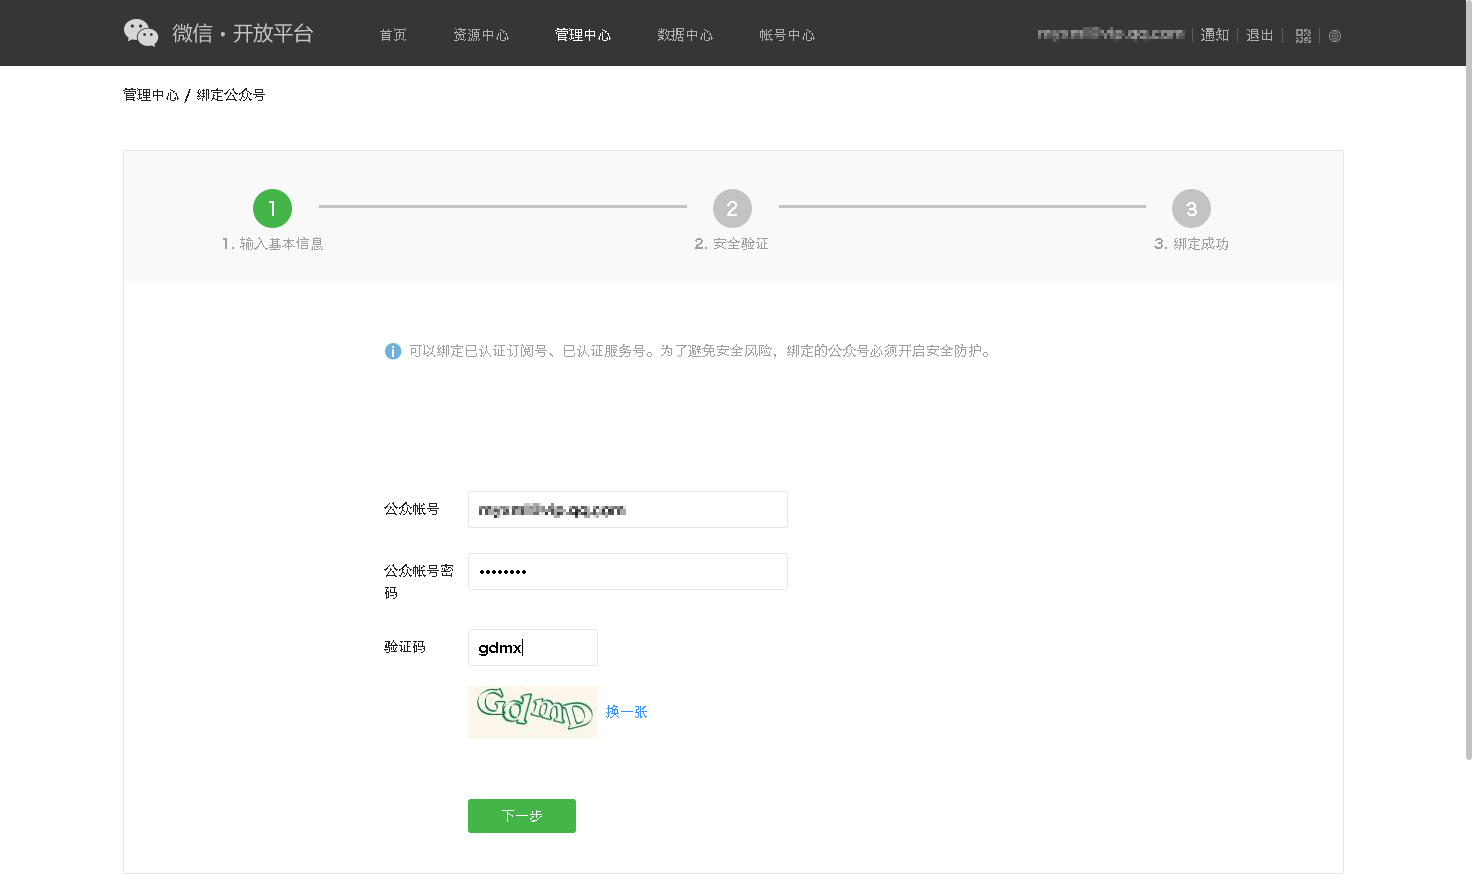Click the WeChat logo icon
The height and width of the screenshot is (875, 1472).
[x=141, y=33]
